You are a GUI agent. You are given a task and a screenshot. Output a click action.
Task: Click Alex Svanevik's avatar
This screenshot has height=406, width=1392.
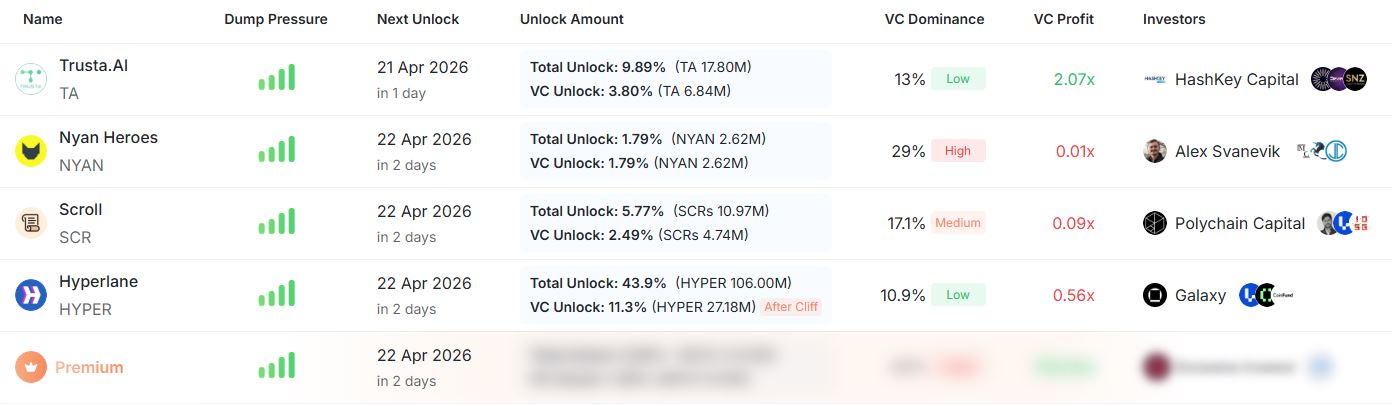point(1155,152)
